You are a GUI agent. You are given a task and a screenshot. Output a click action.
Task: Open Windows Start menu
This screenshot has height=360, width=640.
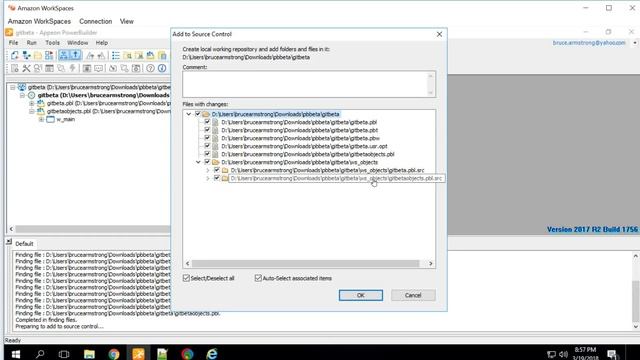[16, 354]
